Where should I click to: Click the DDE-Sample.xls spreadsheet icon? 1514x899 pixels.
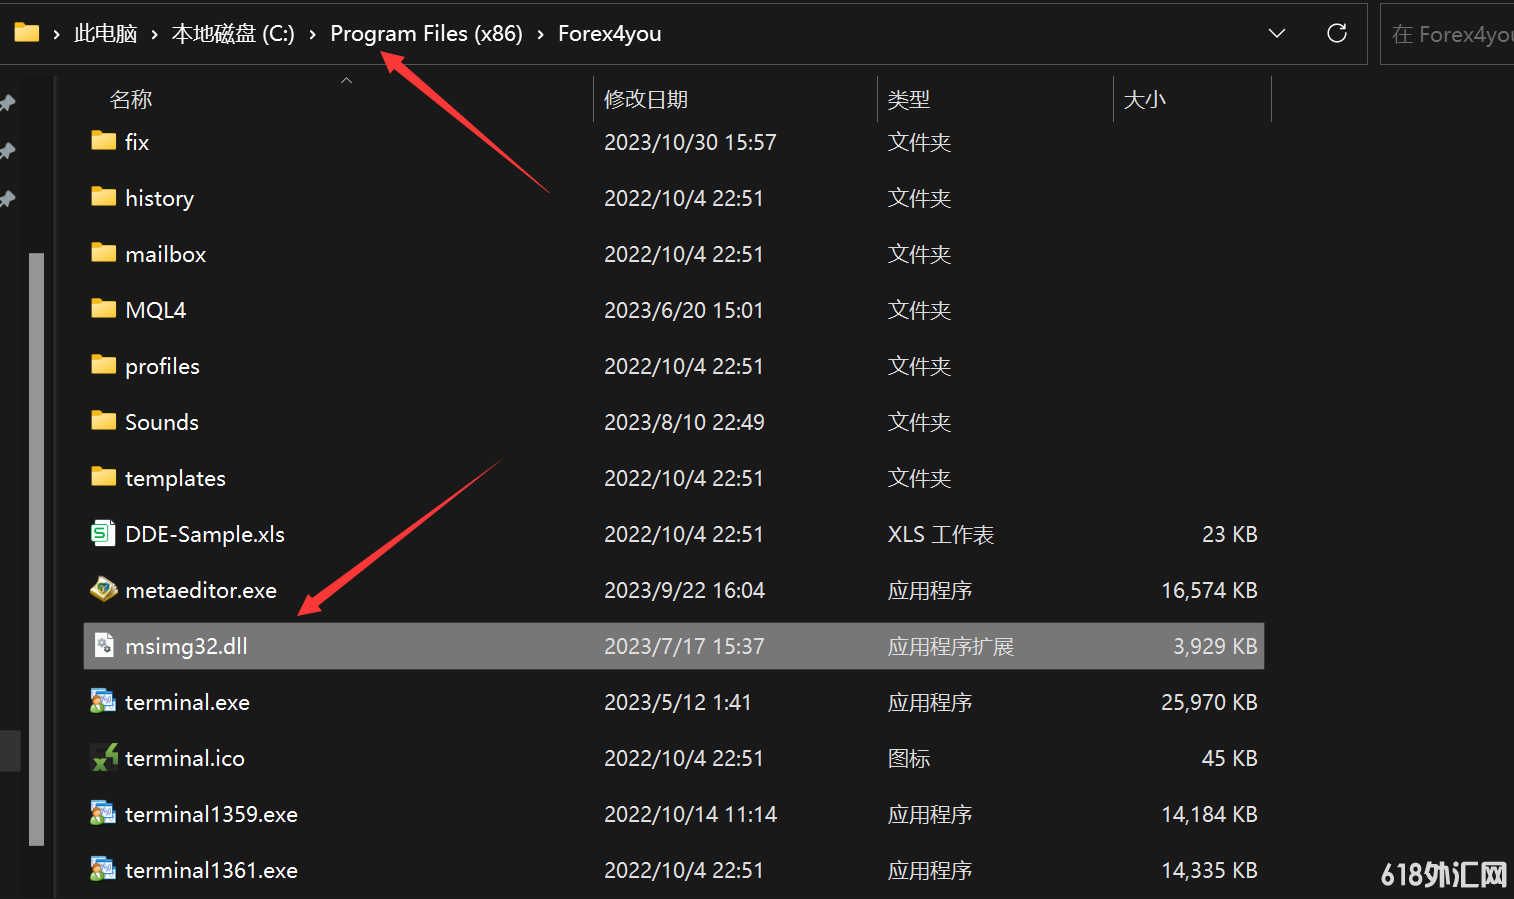point(103,533)
